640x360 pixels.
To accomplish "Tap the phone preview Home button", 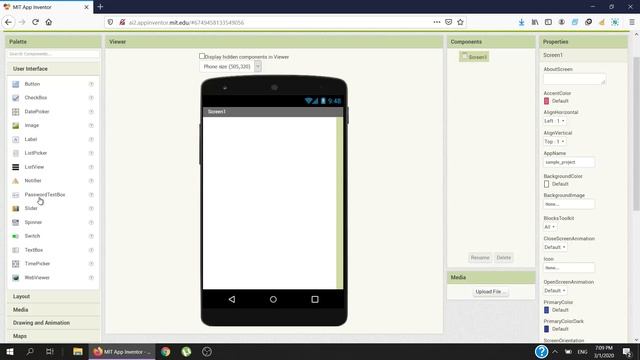I will [273, 300].
